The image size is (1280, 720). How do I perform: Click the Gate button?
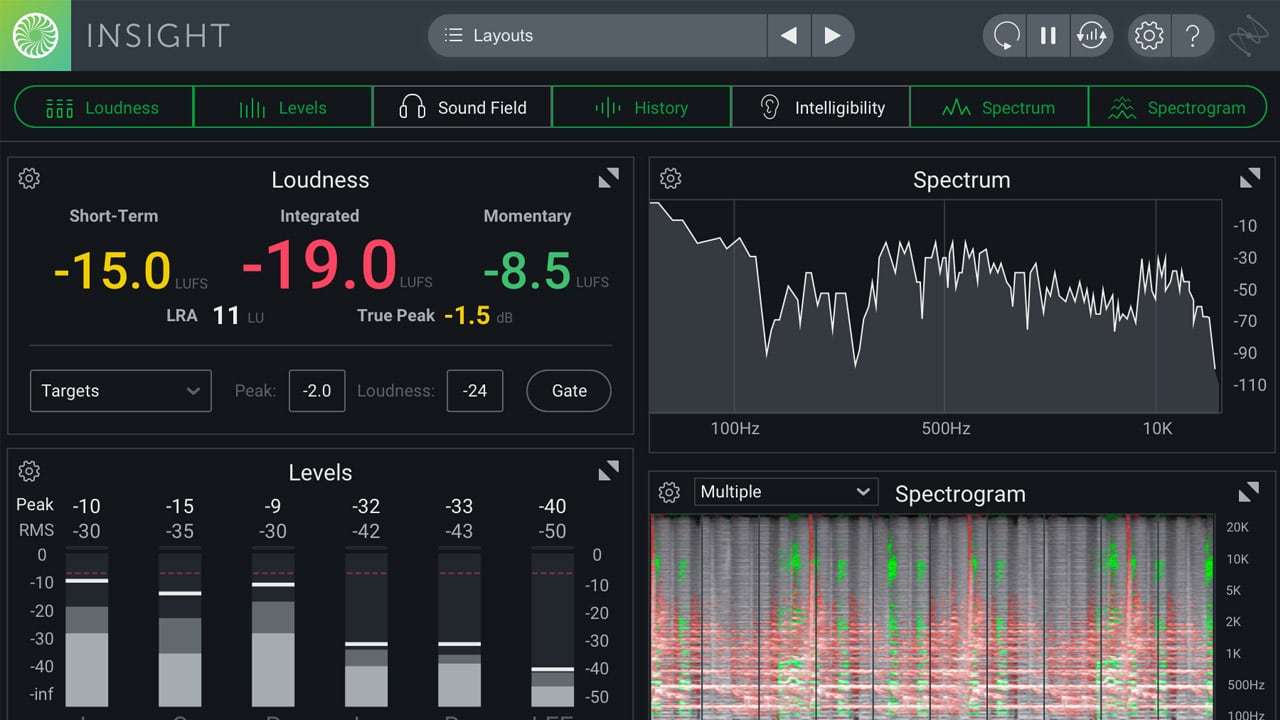coord(569,391)
